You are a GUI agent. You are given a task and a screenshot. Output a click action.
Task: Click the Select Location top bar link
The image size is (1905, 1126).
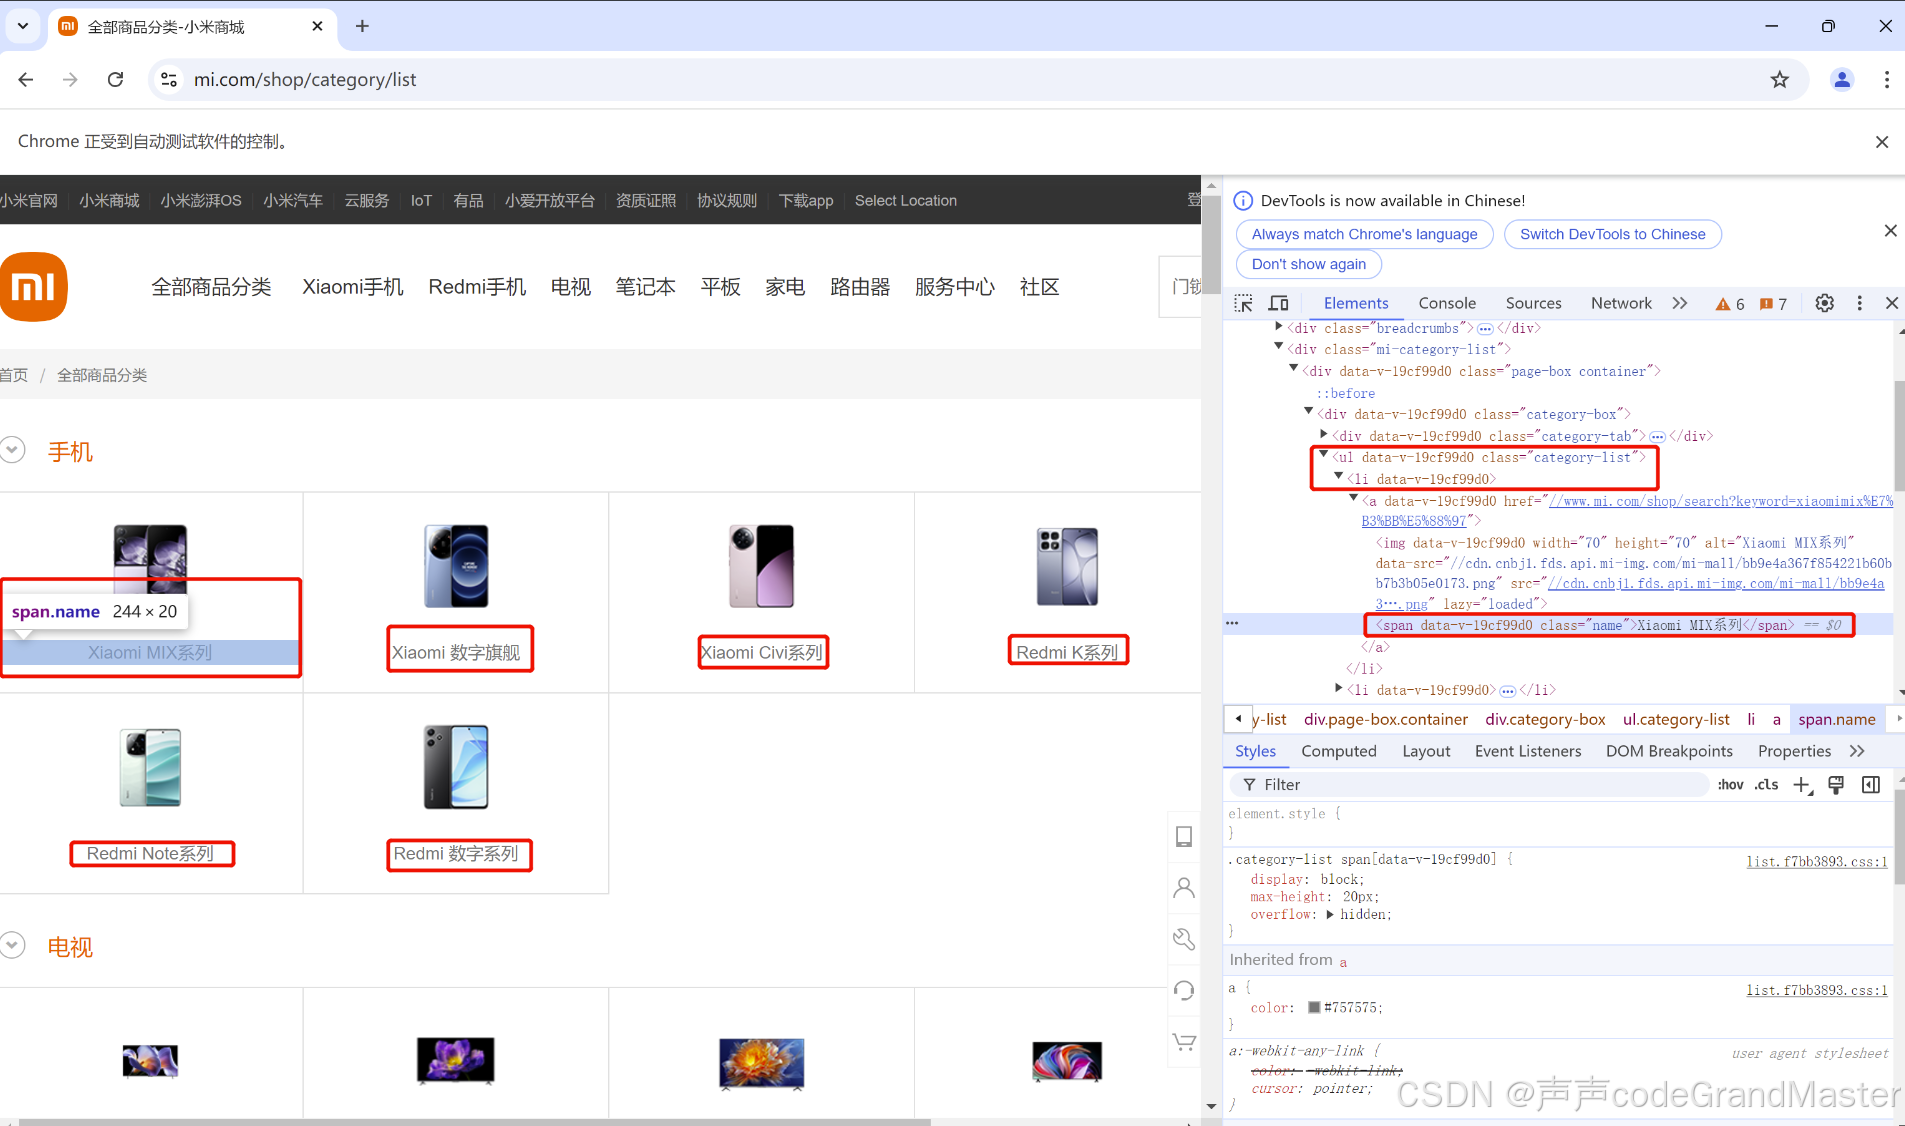906,201
